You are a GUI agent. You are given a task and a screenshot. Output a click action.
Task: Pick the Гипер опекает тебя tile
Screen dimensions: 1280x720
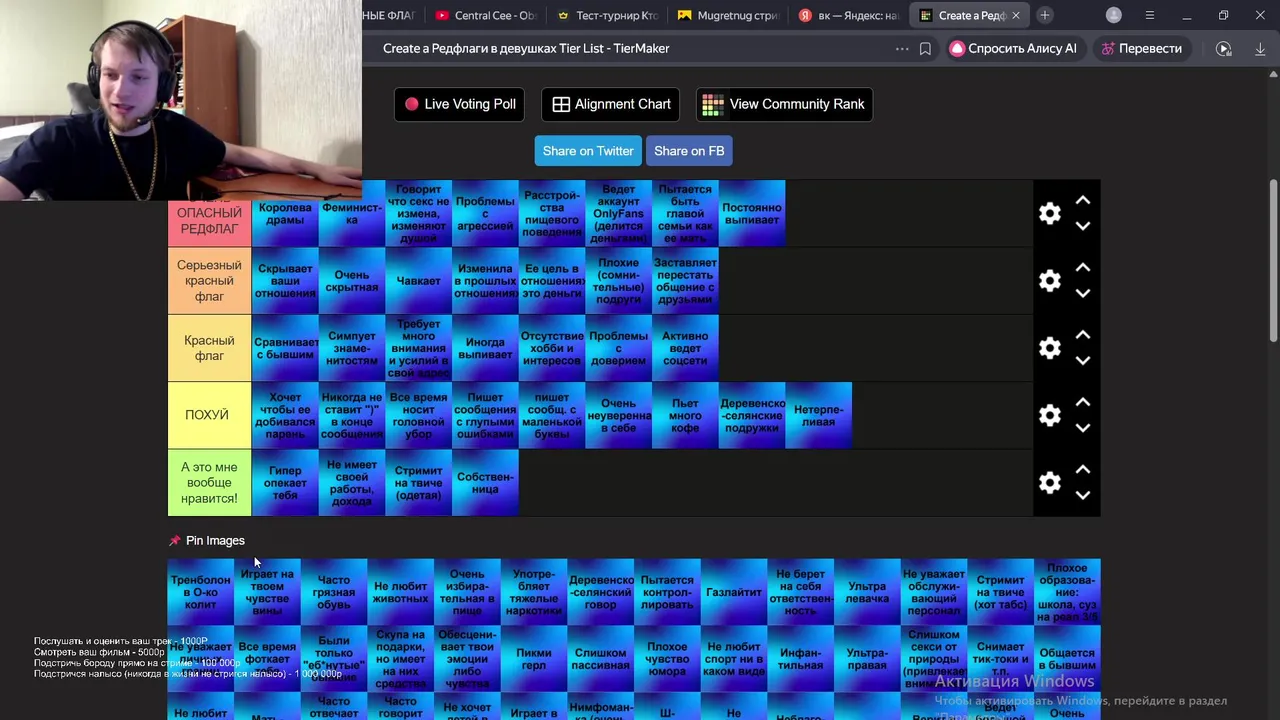[x=285, y=483]
